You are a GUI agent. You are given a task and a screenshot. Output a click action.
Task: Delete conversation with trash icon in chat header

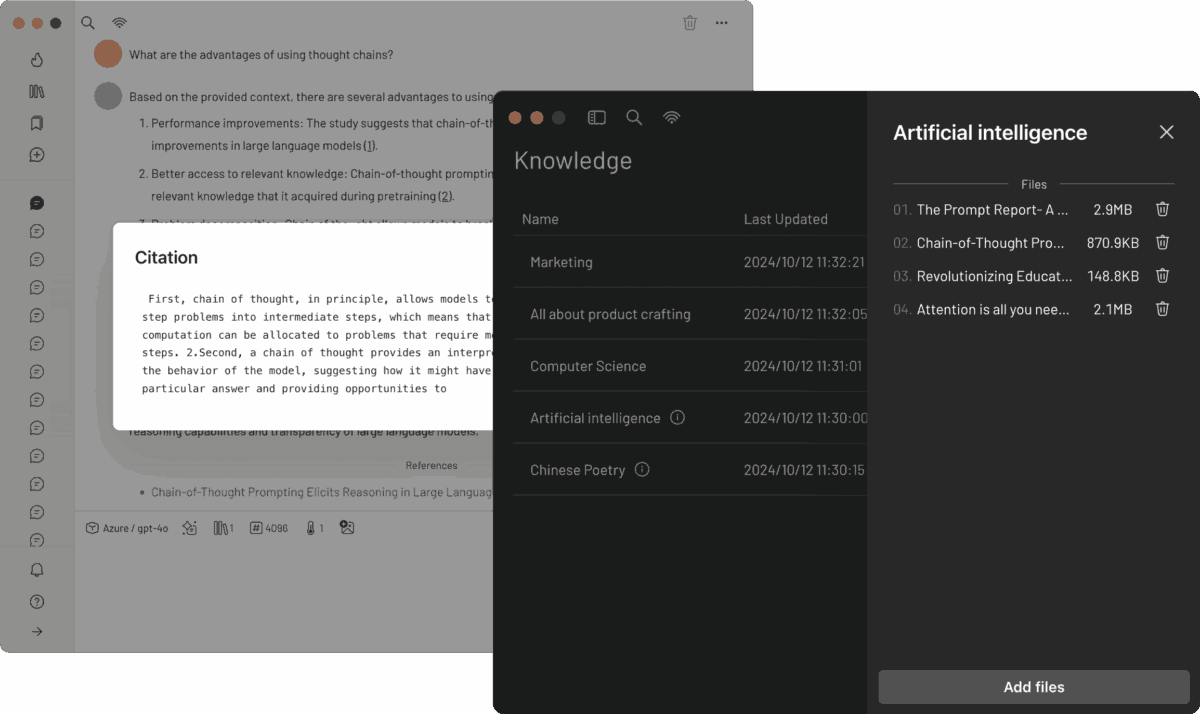coord(690,22)
